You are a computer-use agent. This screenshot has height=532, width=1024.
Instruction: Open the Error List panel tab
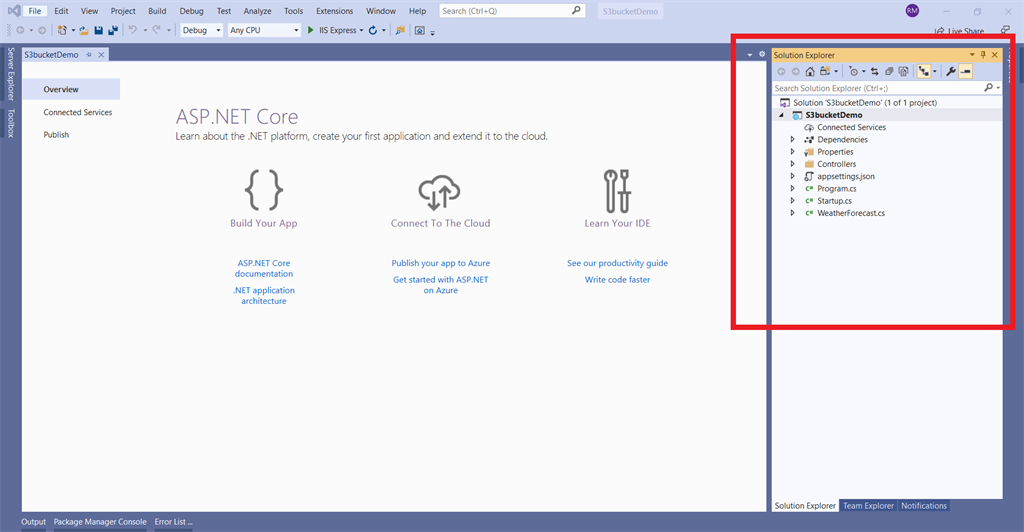click(173, 522)
